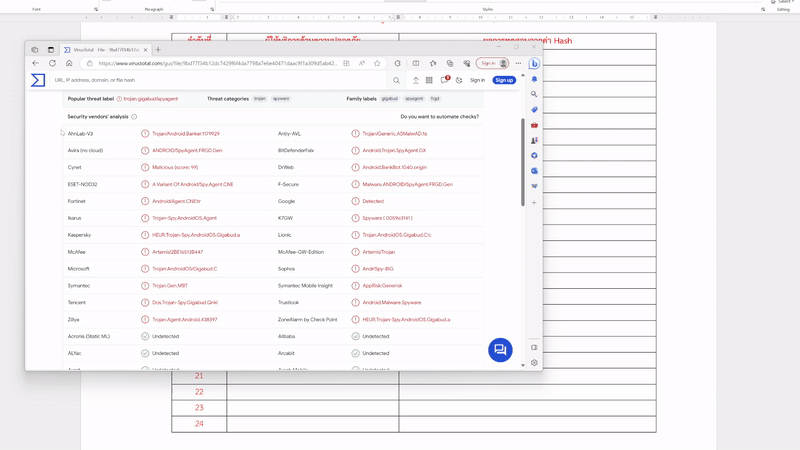Screen dimensions: 800x450
Task: Open the Favorites list in Edge toolbar
Action: pos(433,63)
